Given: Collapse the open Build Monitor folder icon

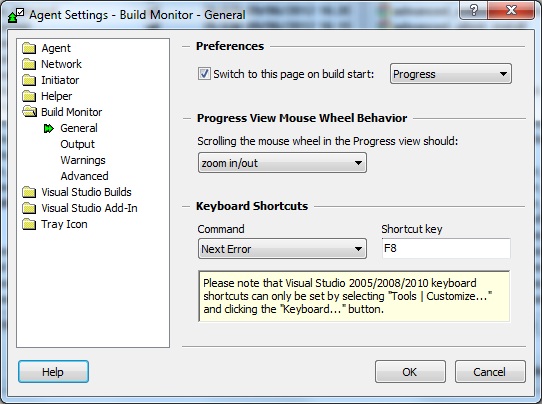Looking at the screenshot, I should 29,112.
